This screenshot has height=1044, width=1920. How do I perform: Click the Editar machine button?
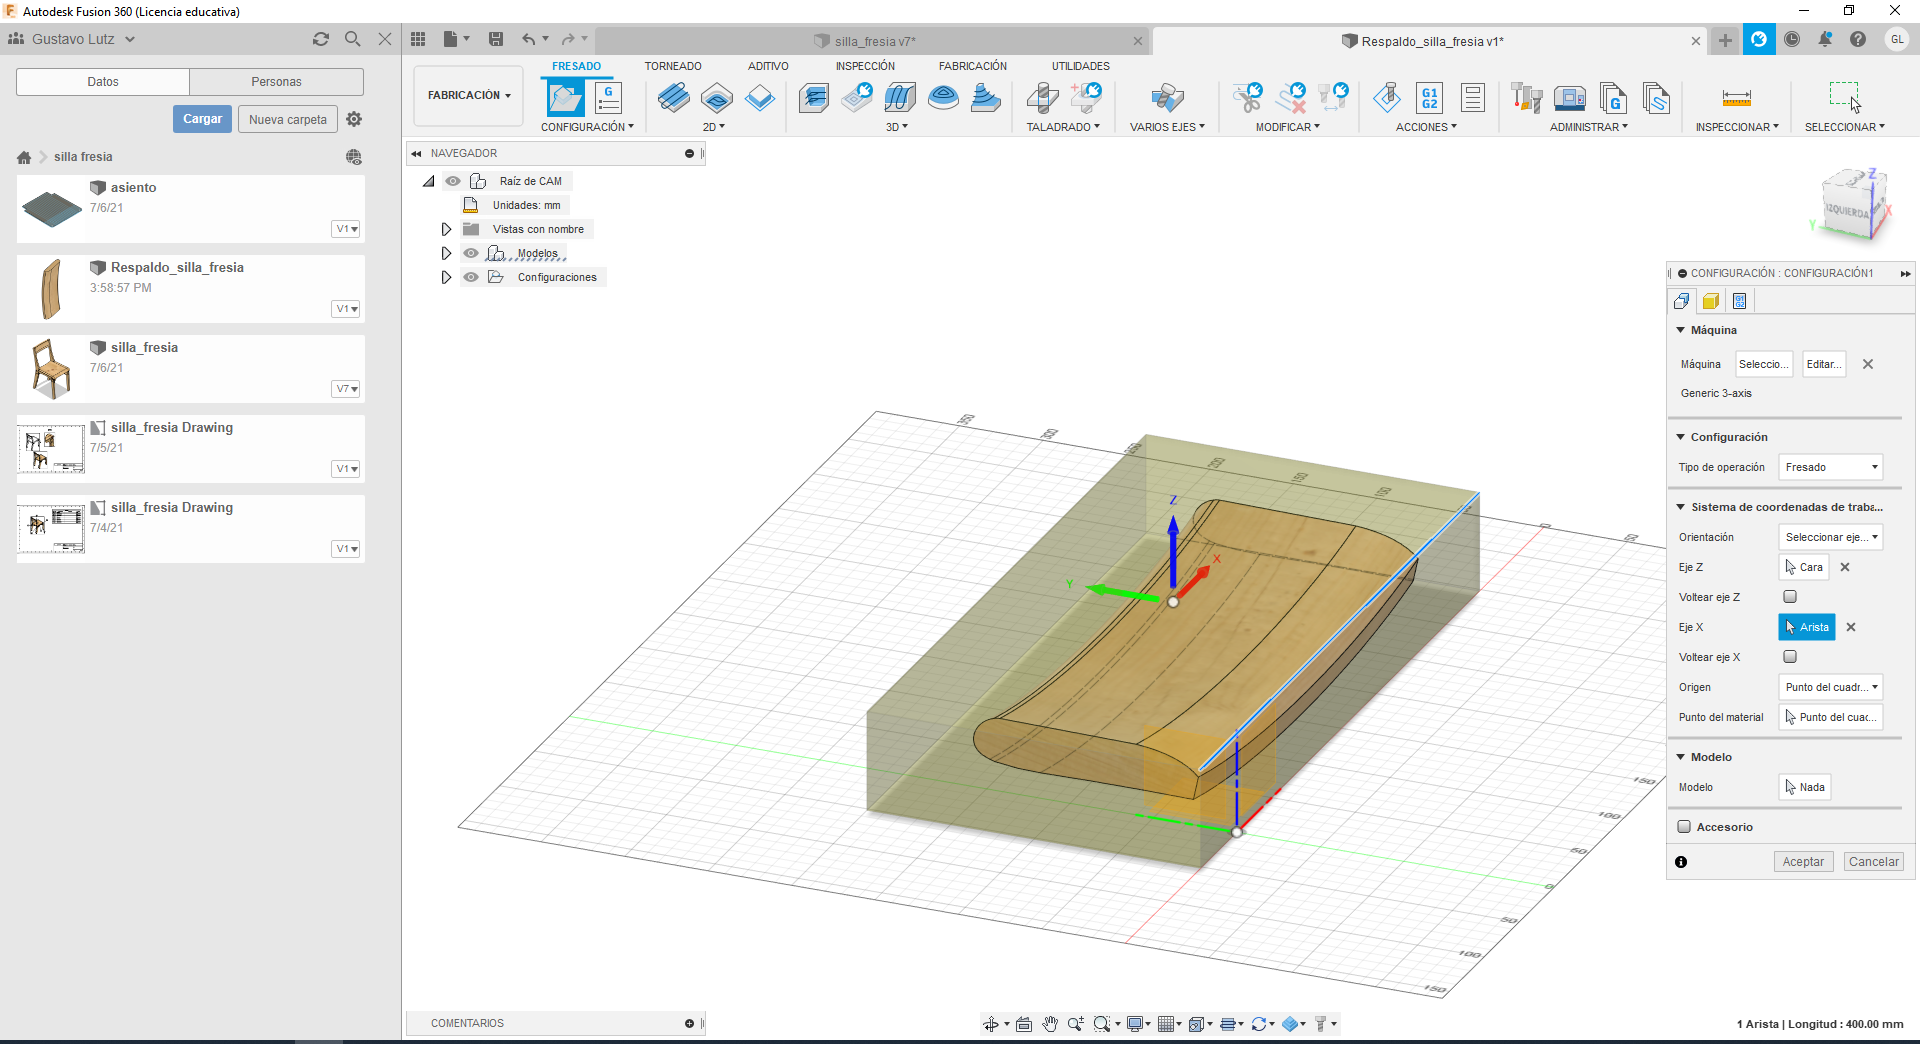pyautogui.click(x=1823, y=364)
